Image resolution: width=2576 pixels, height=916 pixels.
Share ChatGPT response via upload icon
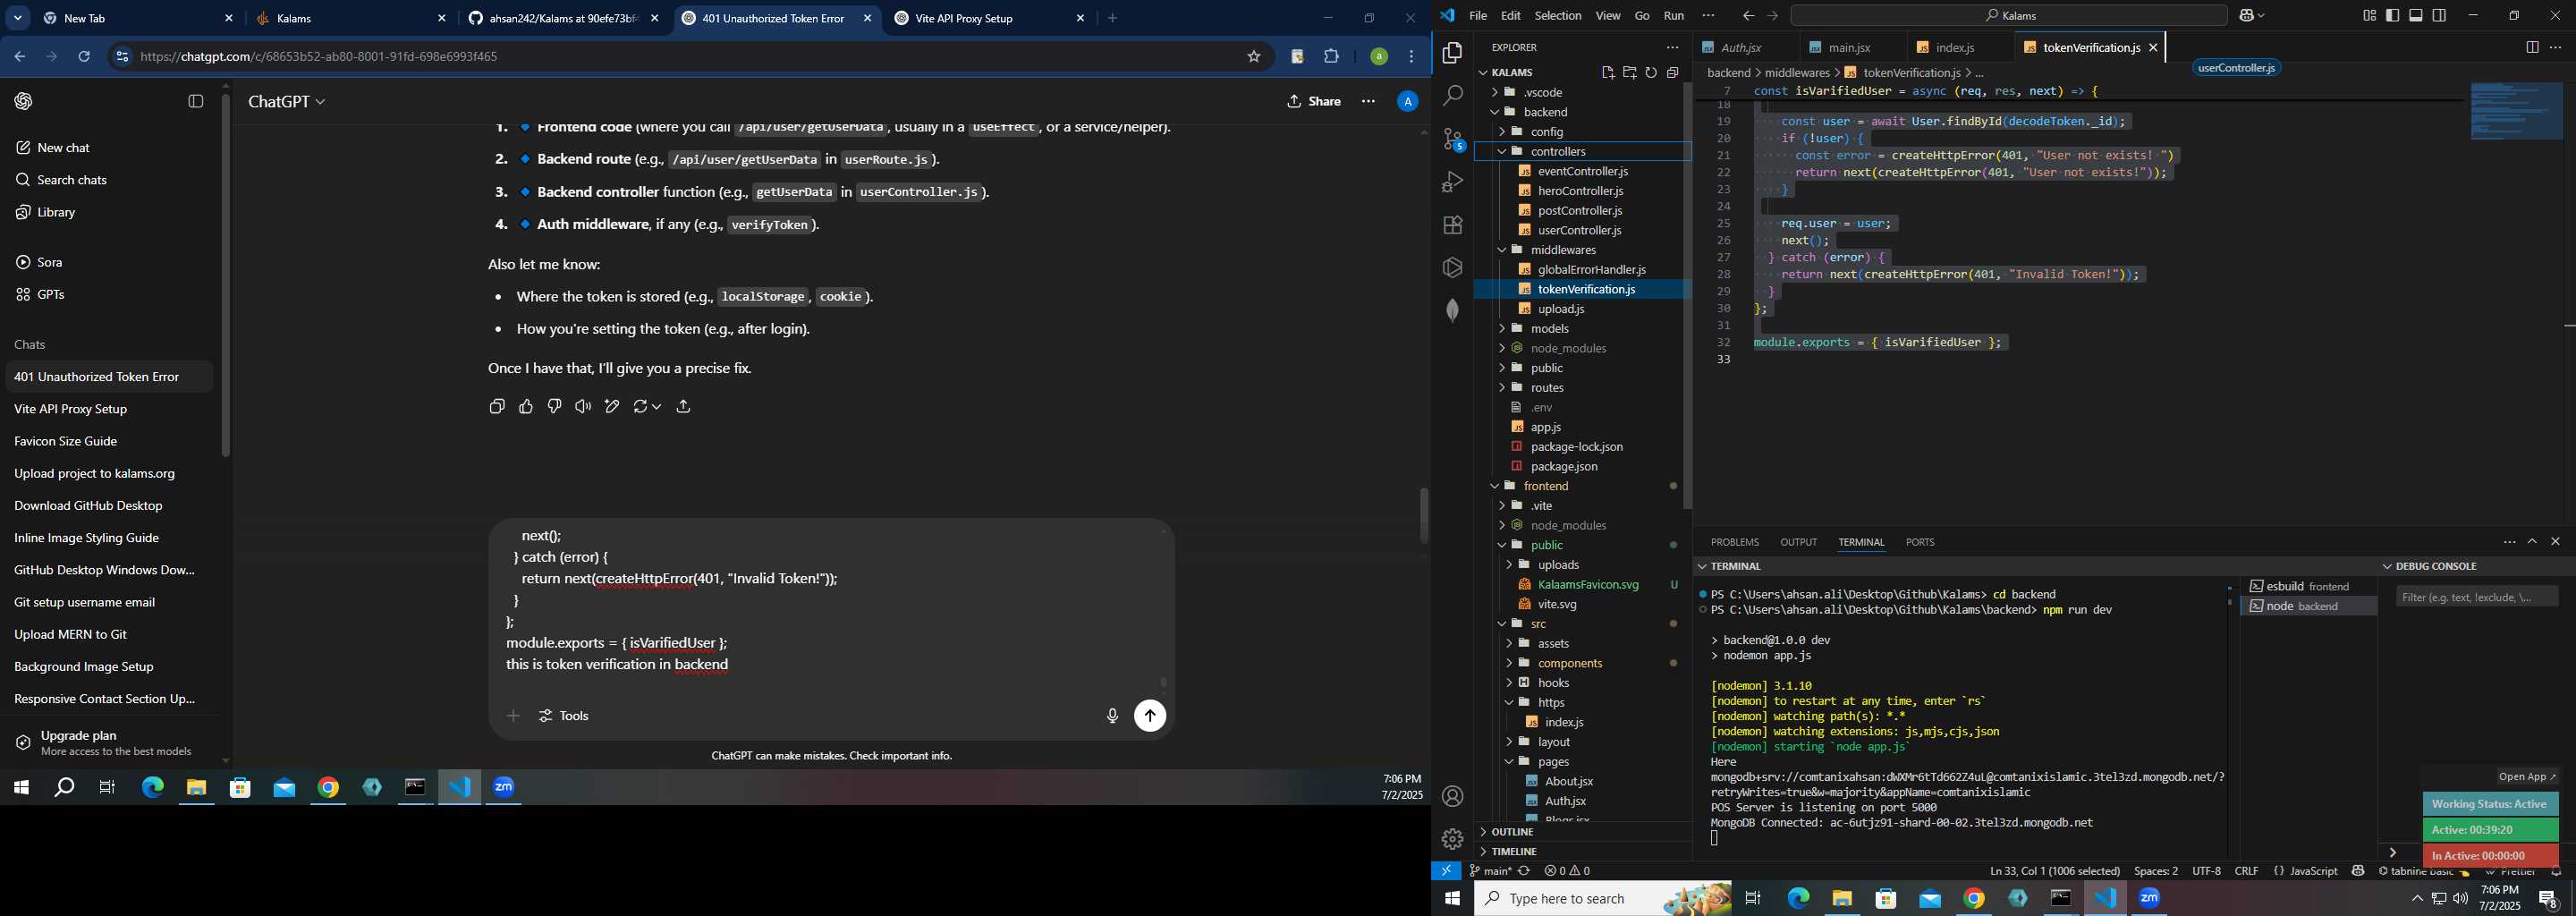point(684,406)
